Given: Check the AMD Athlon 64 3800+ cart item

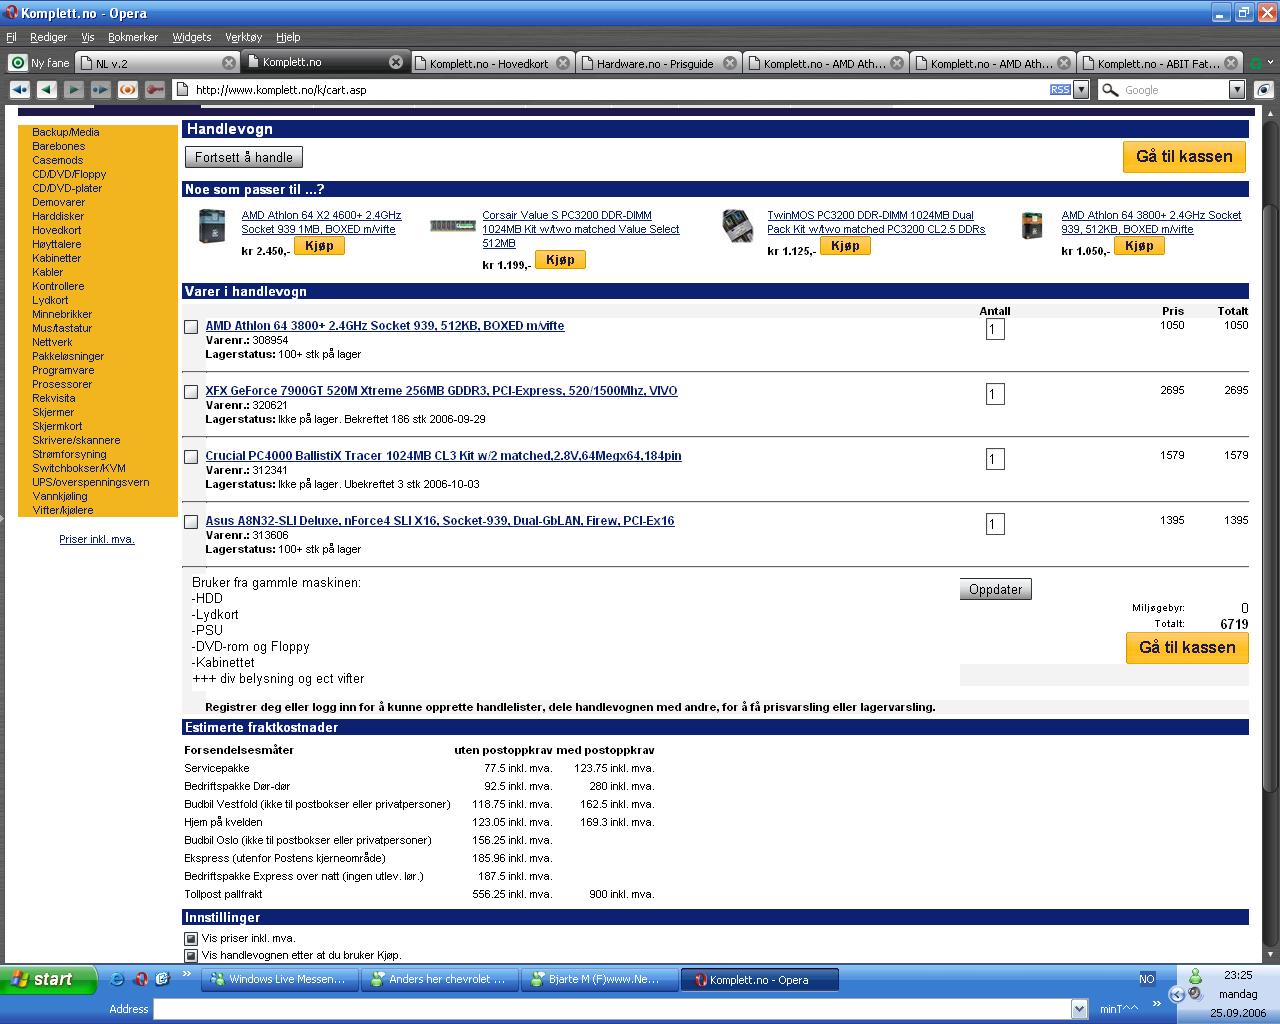Looking at the screenshot, I should tap(191, 327).
